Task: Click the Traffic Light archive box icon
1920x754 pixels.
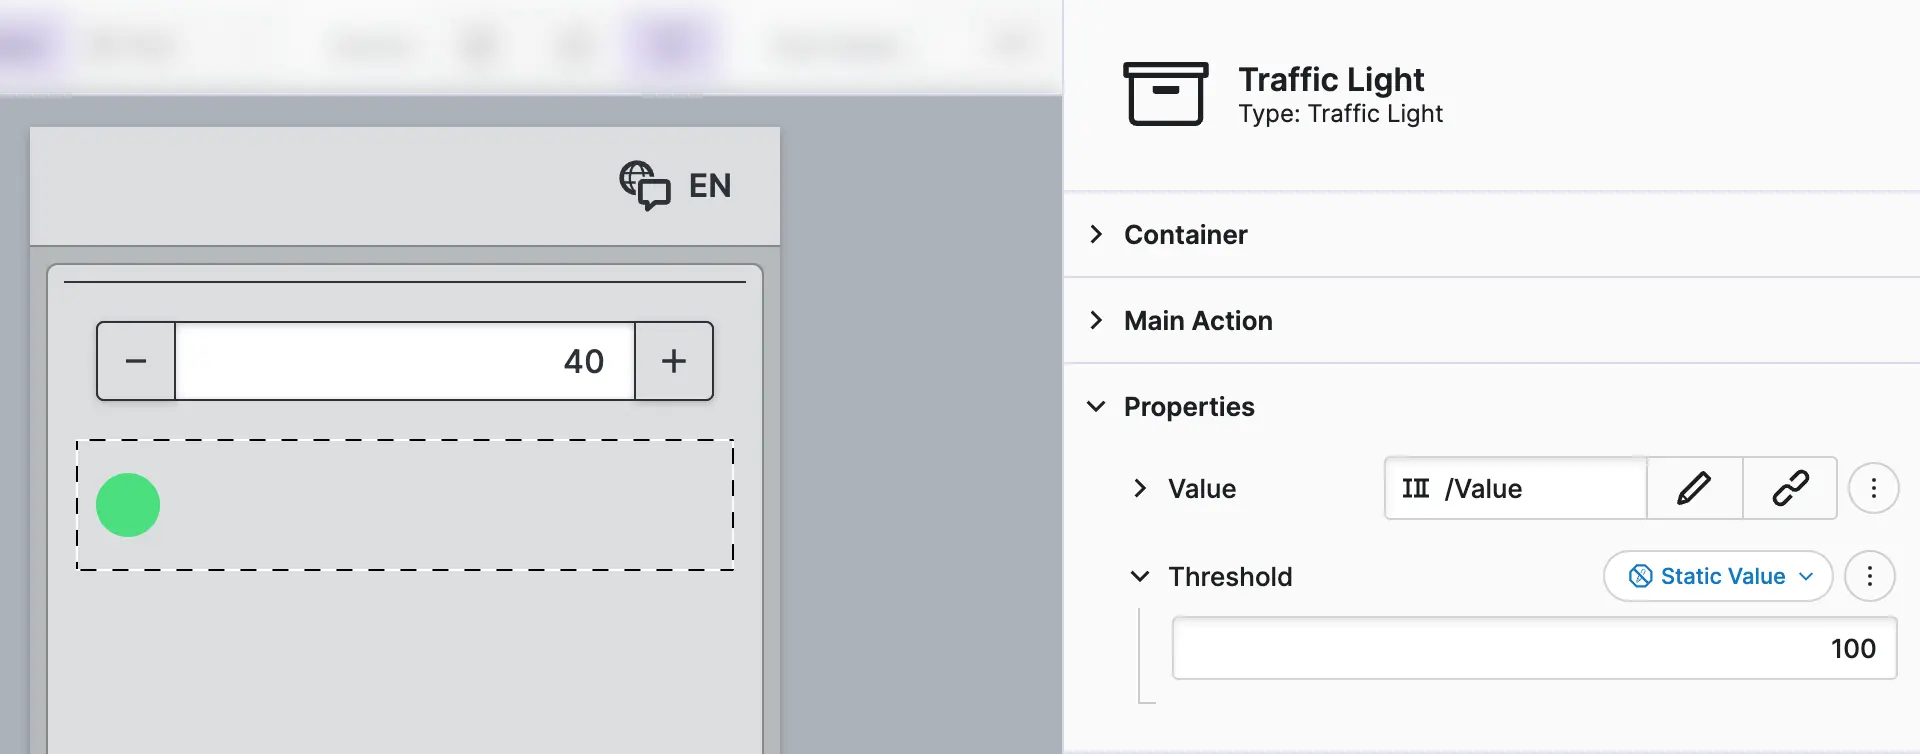Action: (1165, 94)
